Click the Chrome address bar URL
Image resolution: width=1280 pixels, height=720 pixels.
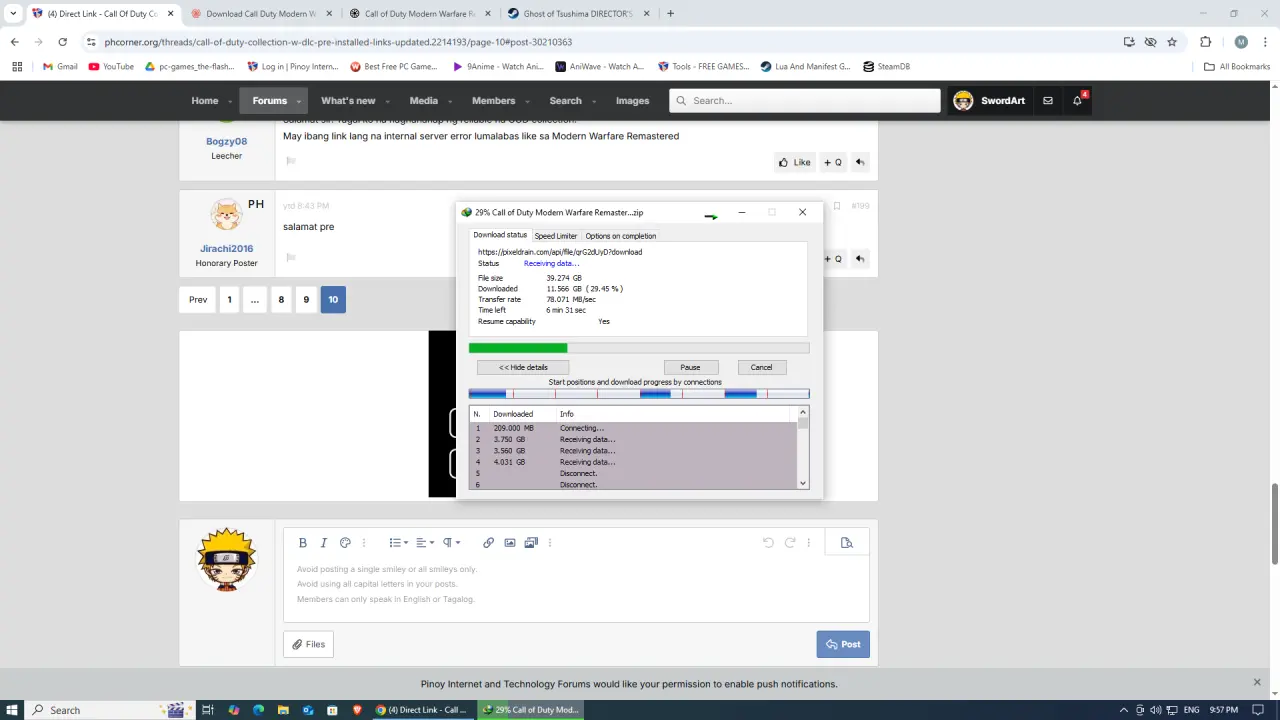[x=338, y=42]
